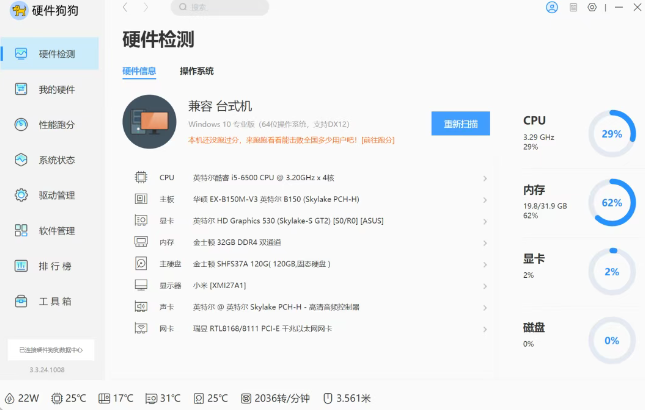Click the CPU temperature icon in the status bar
The width and height of the screenshot is (645, 410).
(x=56, y=398)
